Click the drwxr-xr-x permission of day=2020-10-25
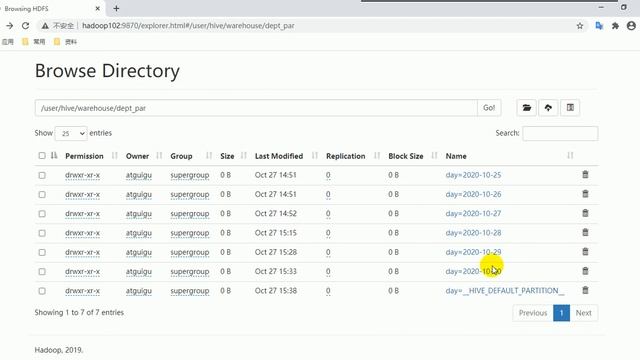This screenshot has width=640, height=360. pos(82,175)
